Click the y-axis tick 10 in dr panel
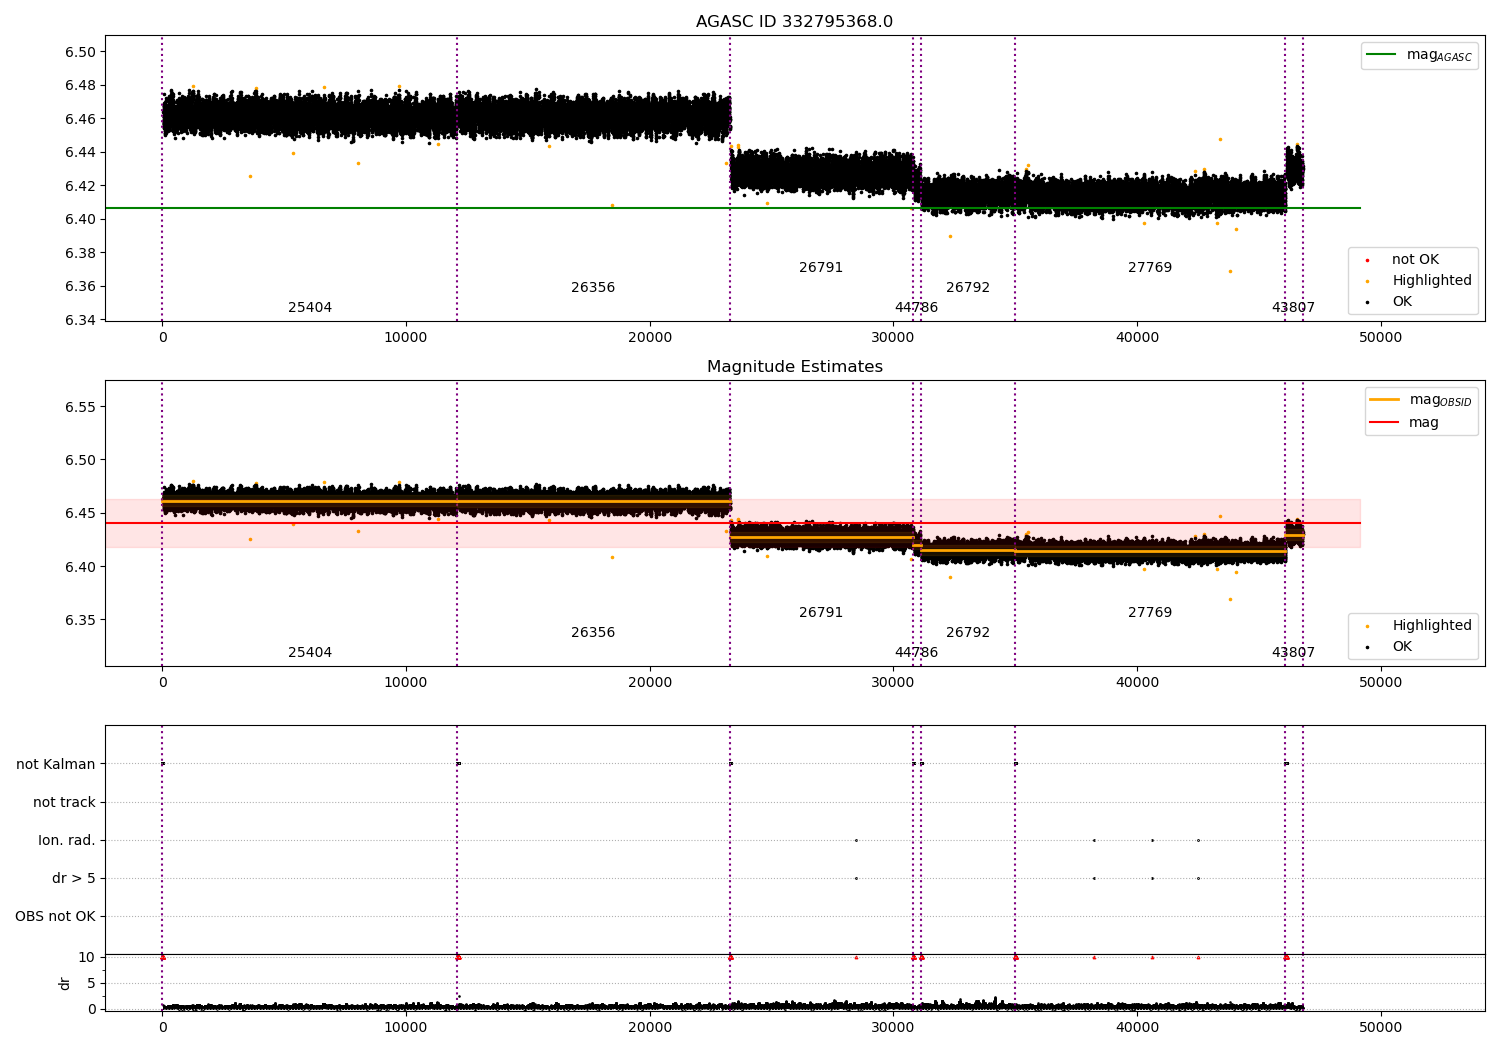Image resolution: width=1500 pixels, height=1050 pixels. click(x=88, y=957)
